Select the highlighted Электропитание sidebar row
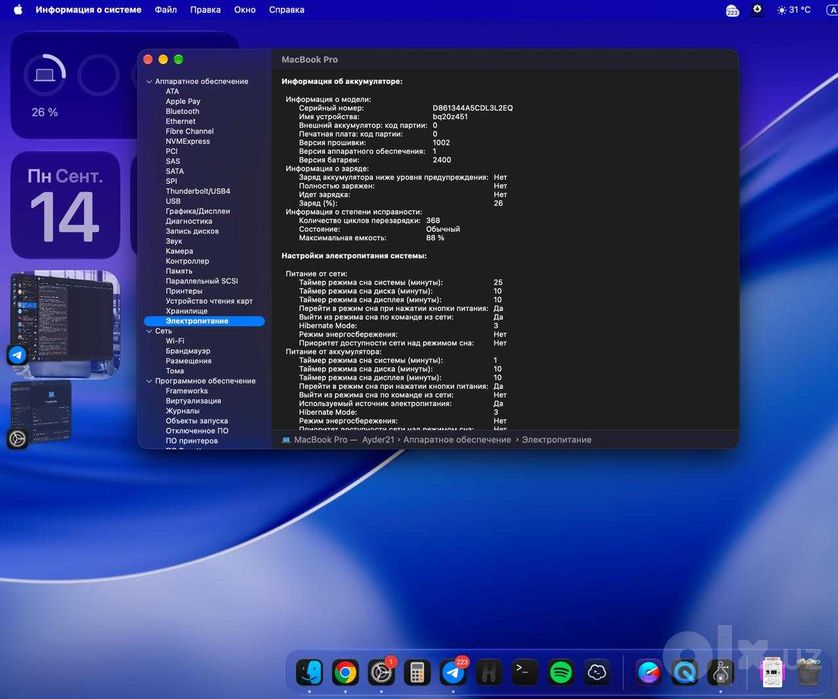Screen dimensions: 838x699 [x=204, y=321]
